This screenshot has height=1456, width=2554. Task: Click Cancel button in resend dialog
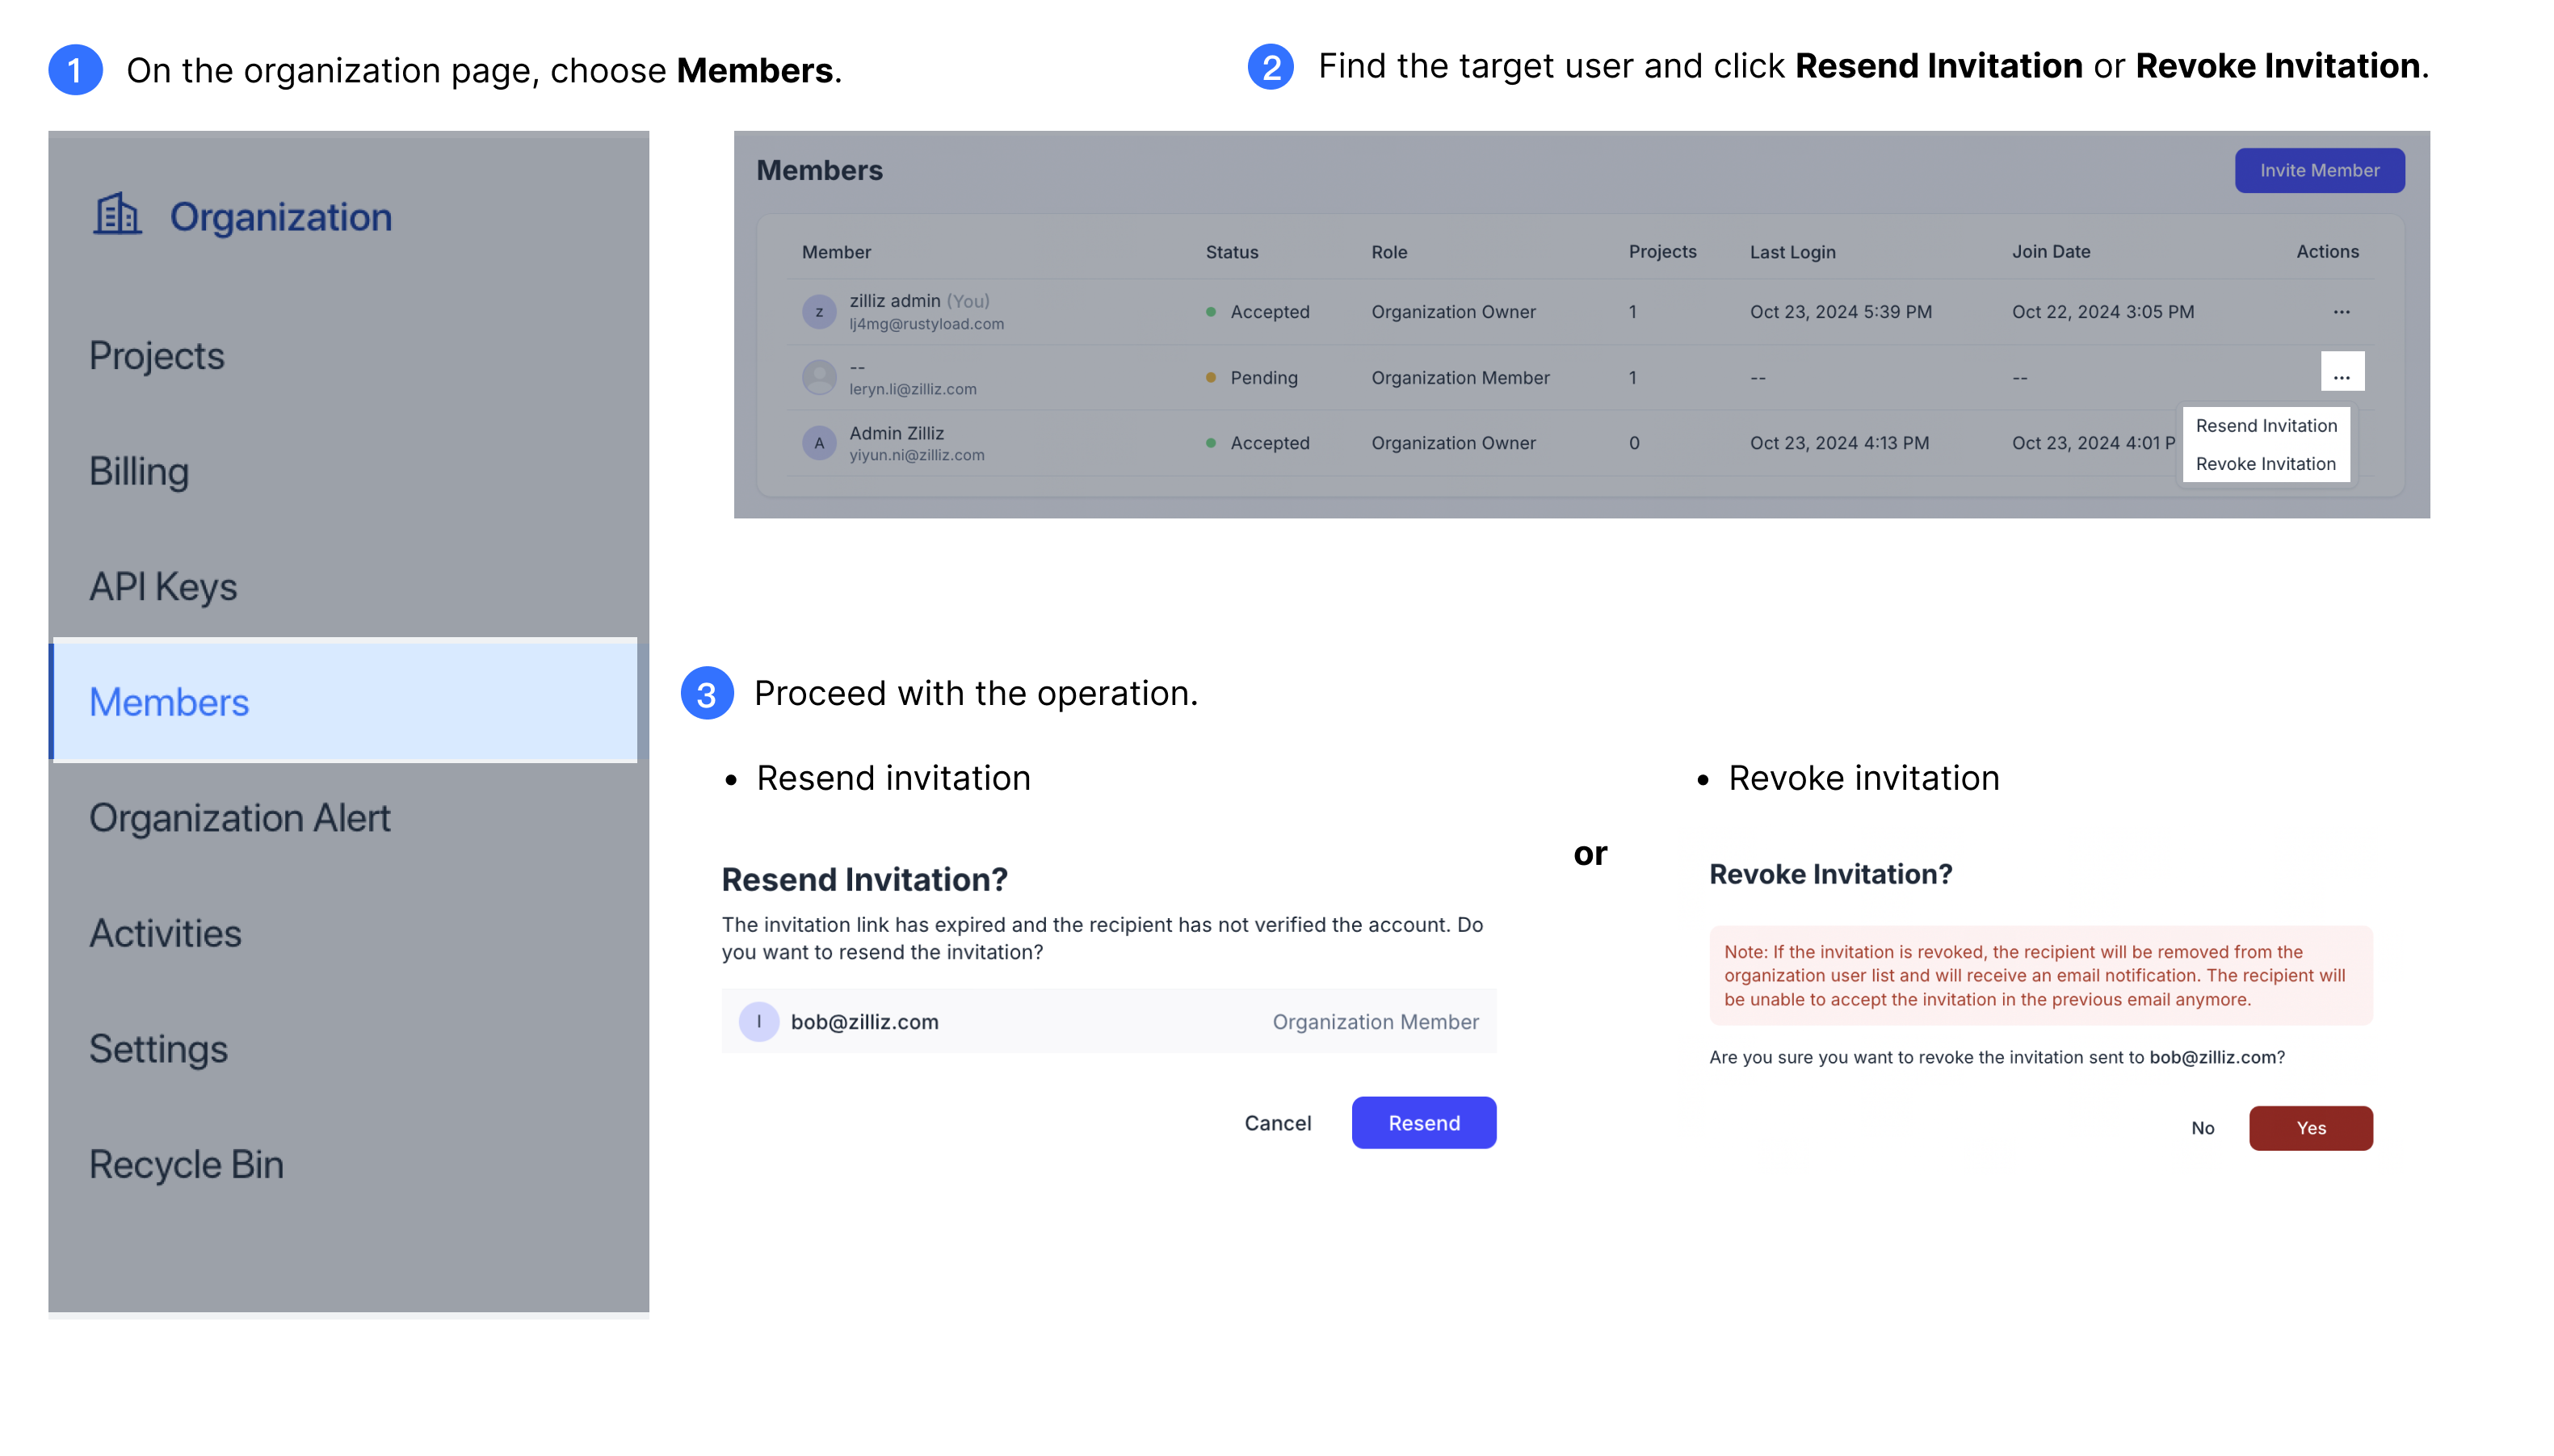[x=1279, y=1122]
